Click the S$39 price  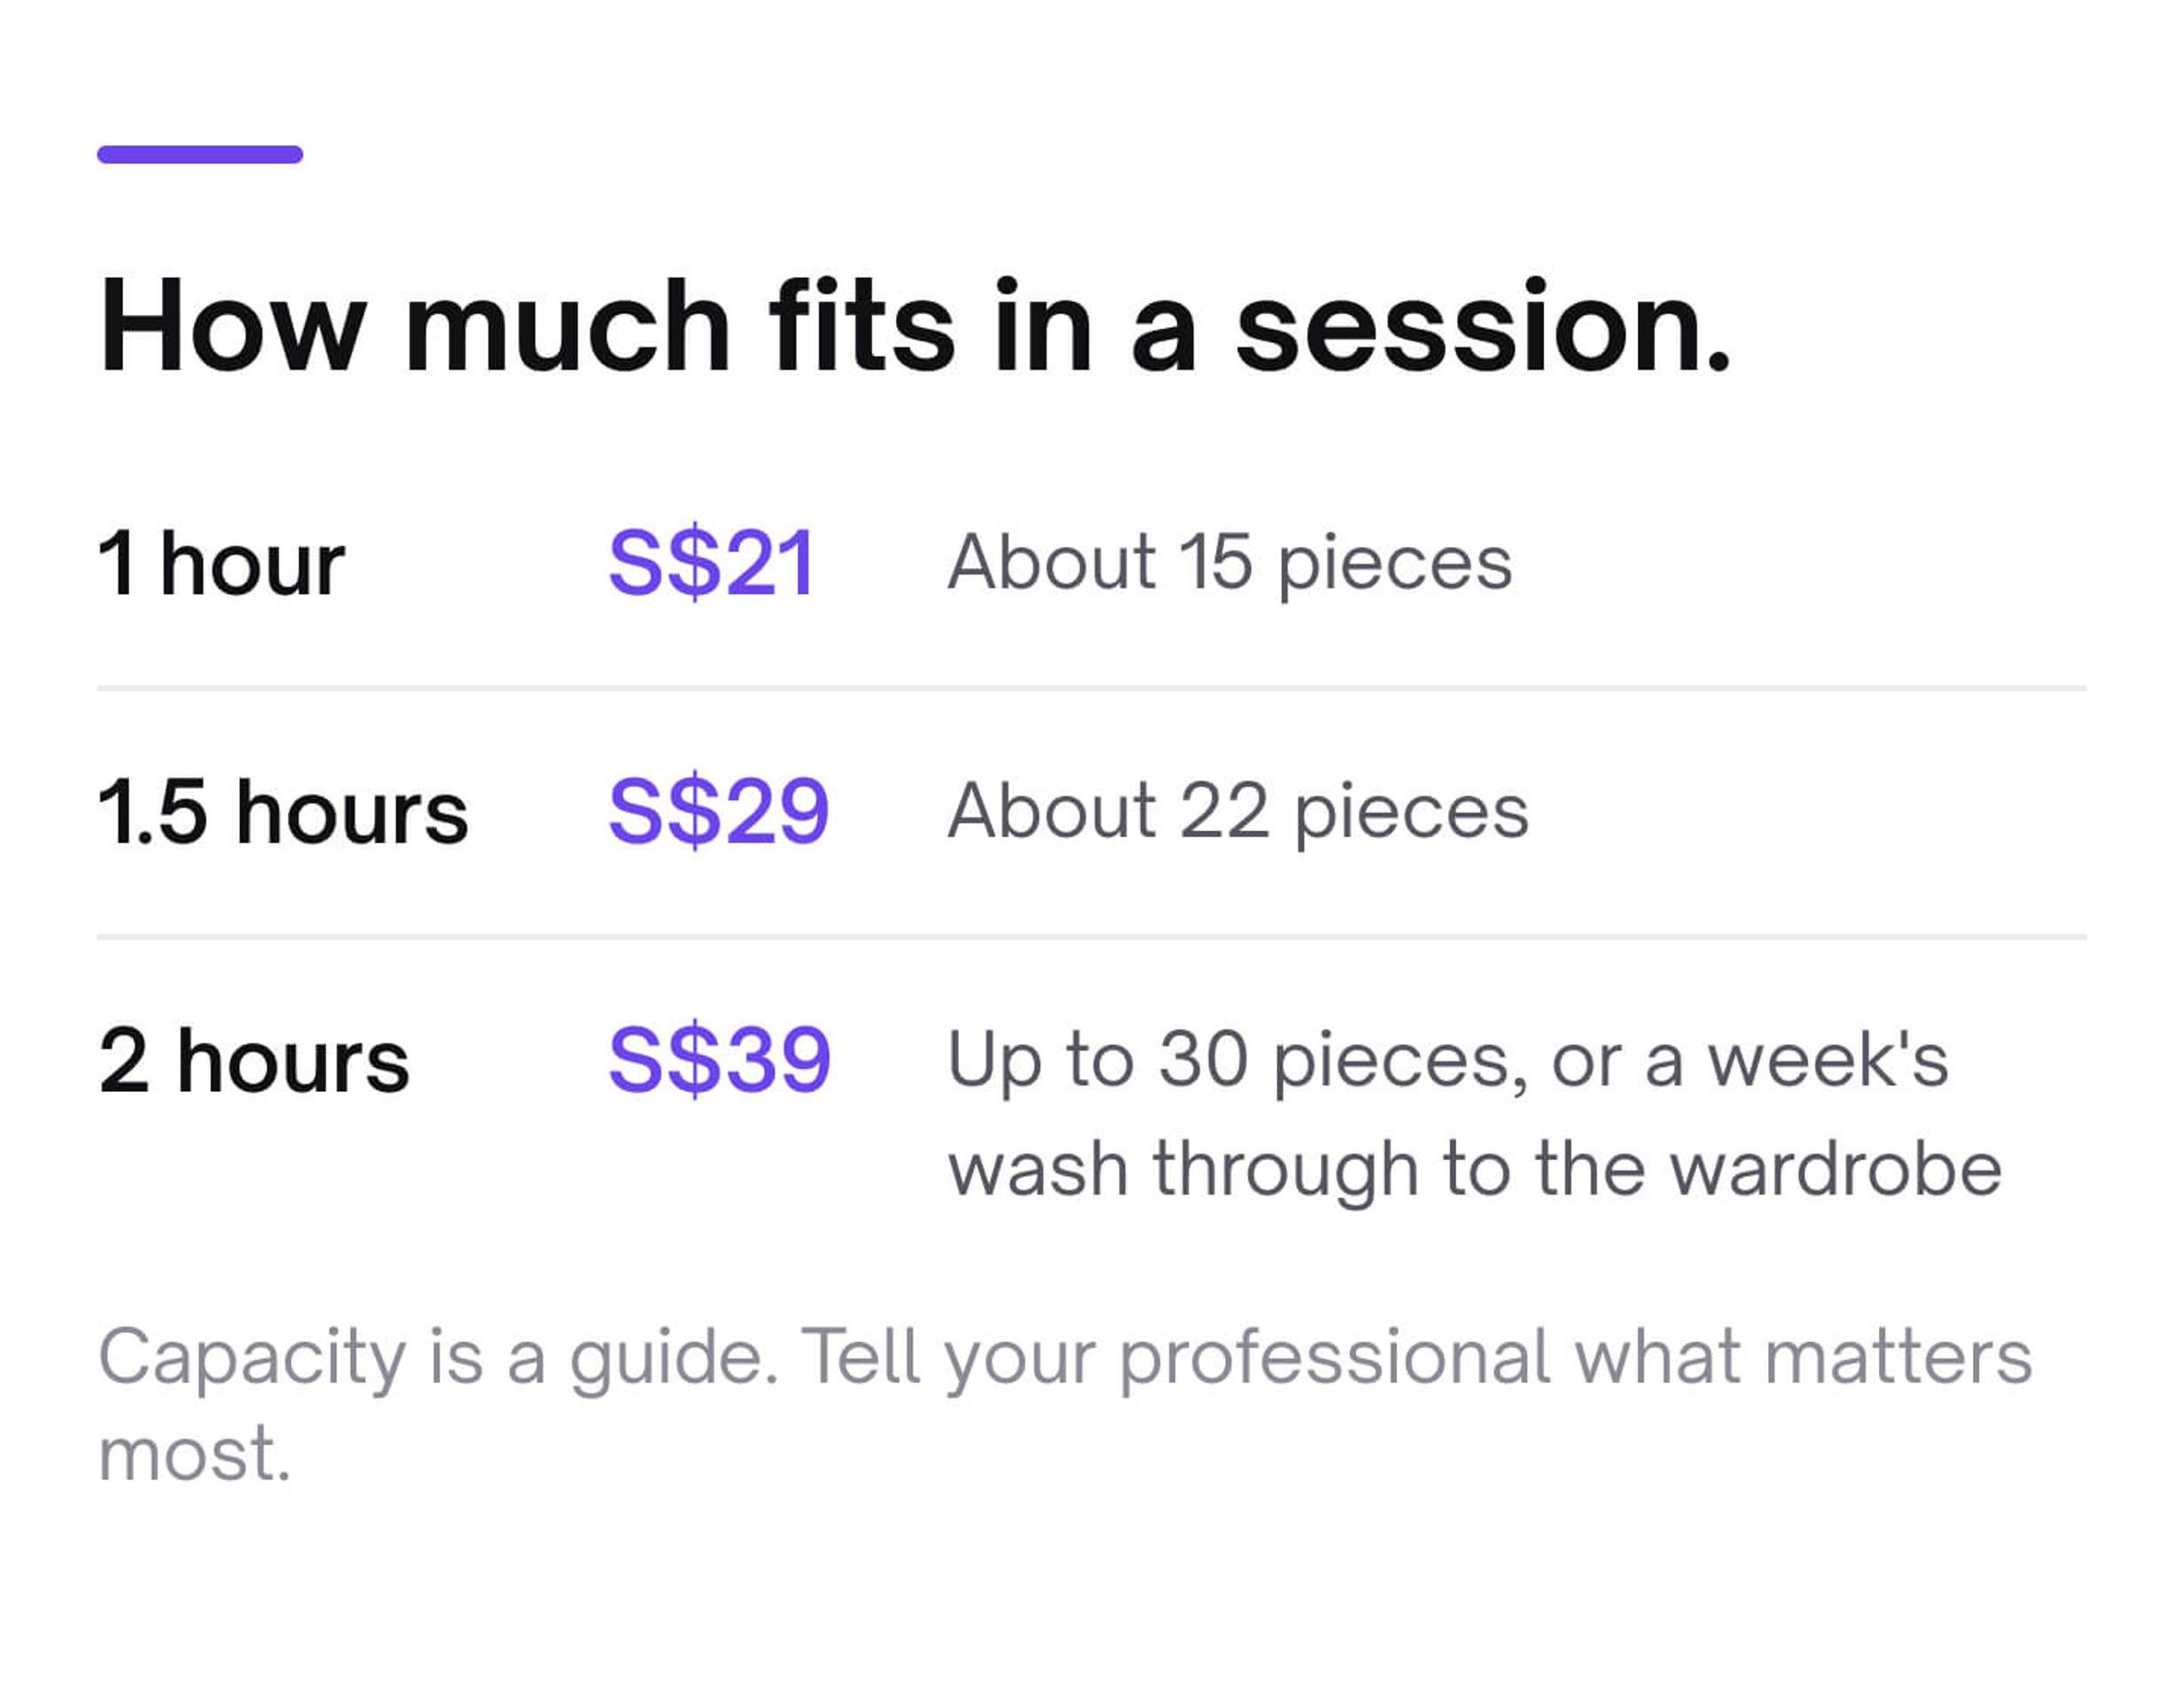coord(720,1060)
